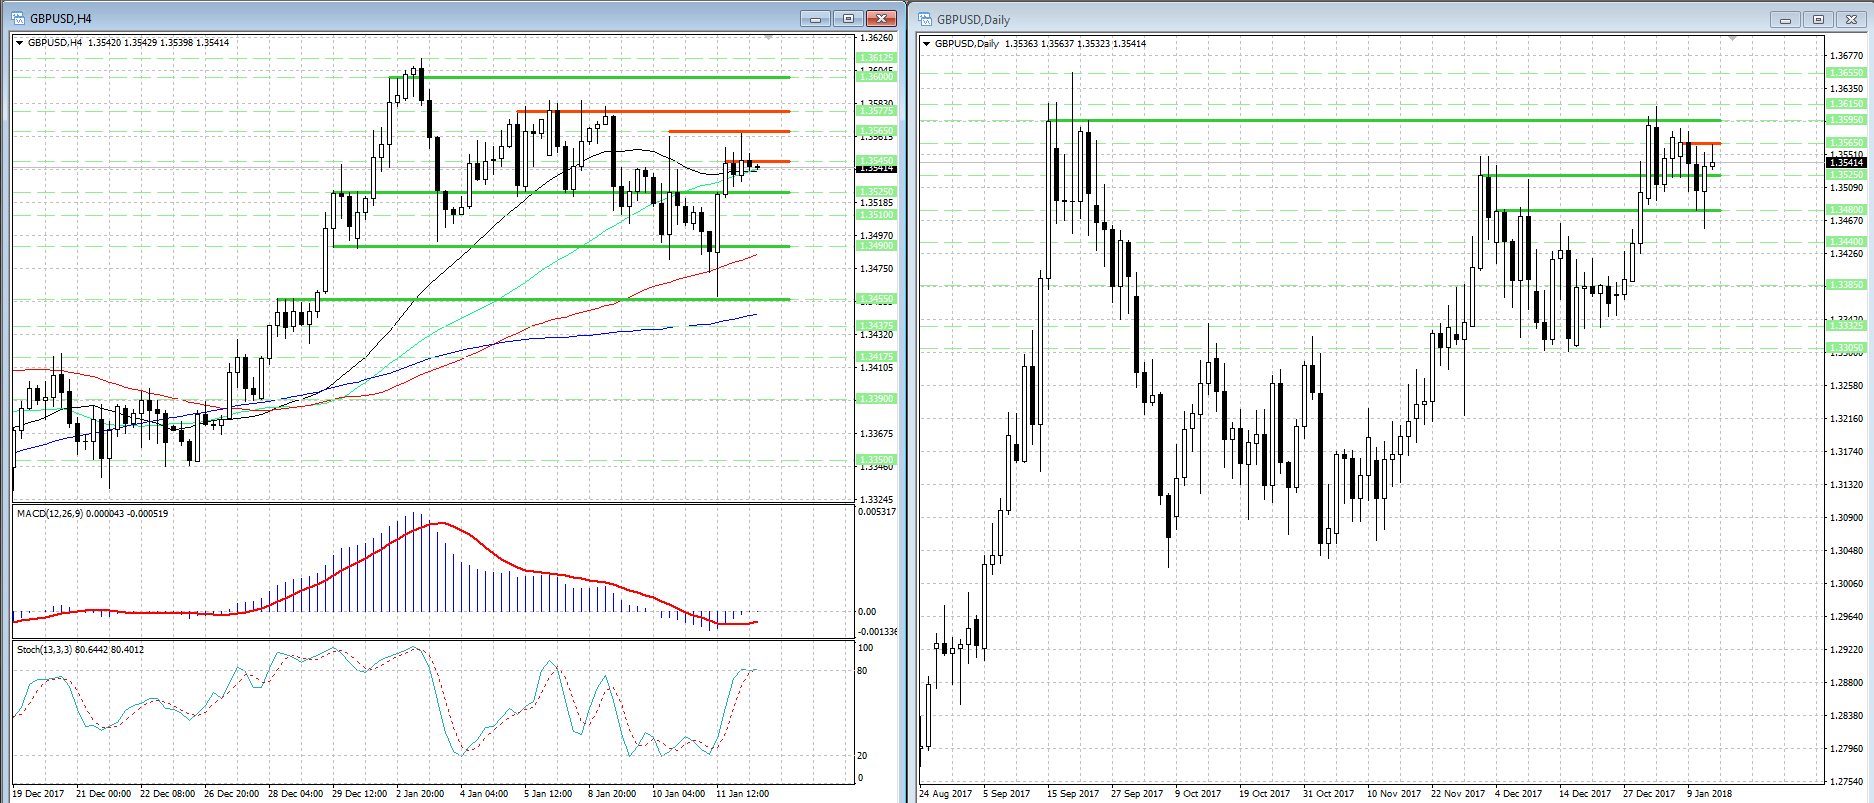Click the H4 chart shift marker triangle

(x=768, y=37)
